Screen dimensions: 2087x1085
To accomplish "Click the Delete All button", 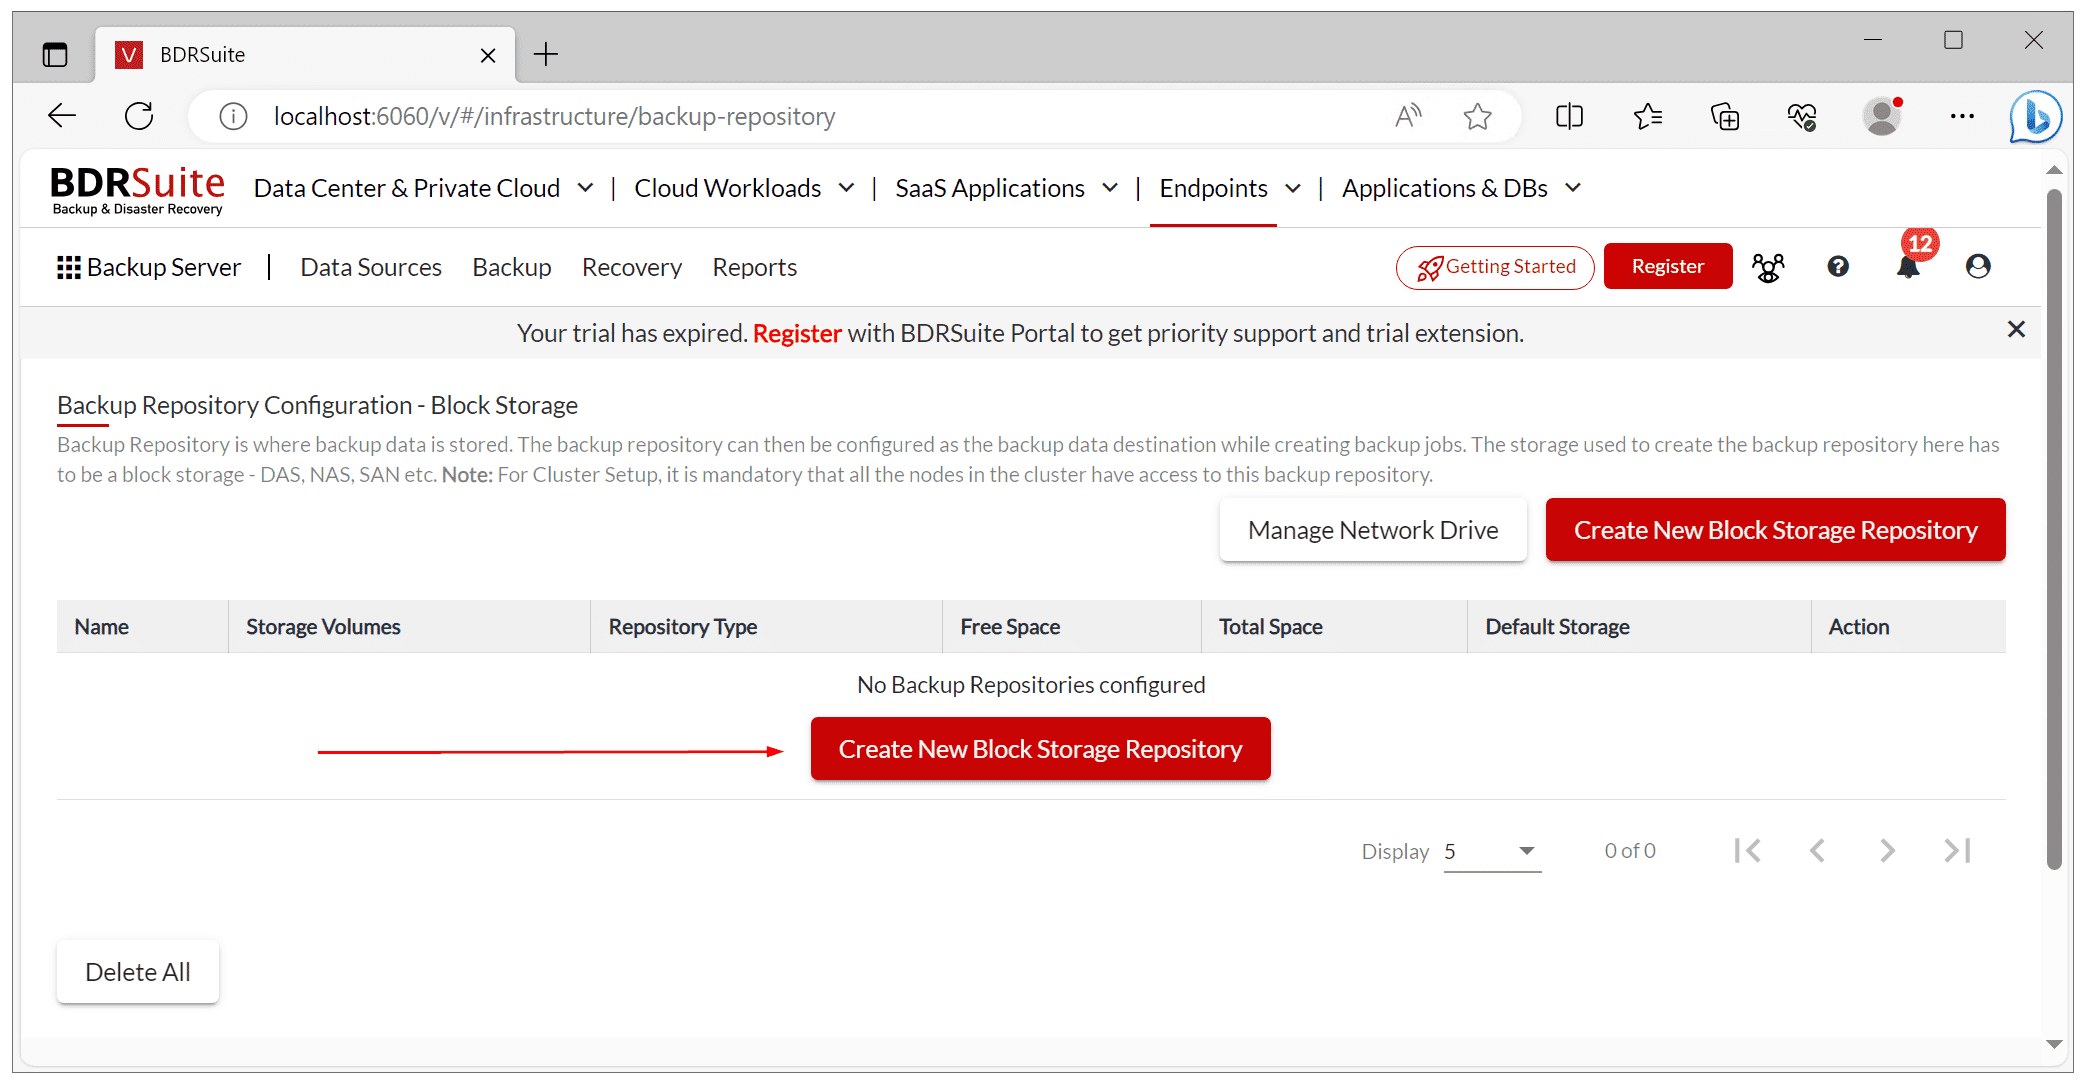I will [x=137, y=970].
